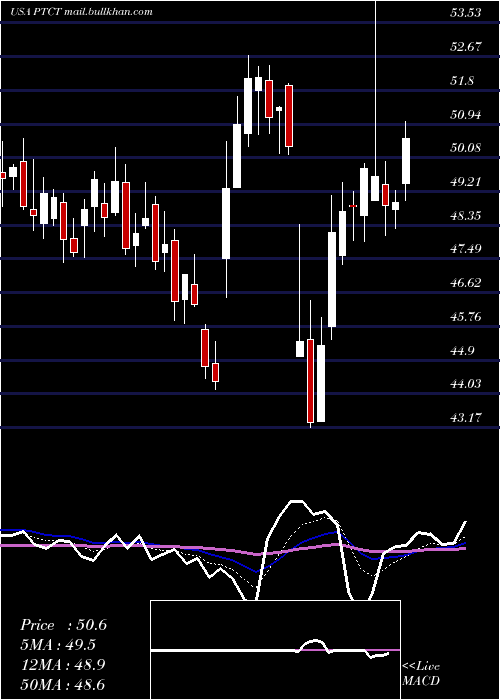Select the 48.35 price level label
The width and height of the screenshot is (500, 700).
(x=466, y=216)
